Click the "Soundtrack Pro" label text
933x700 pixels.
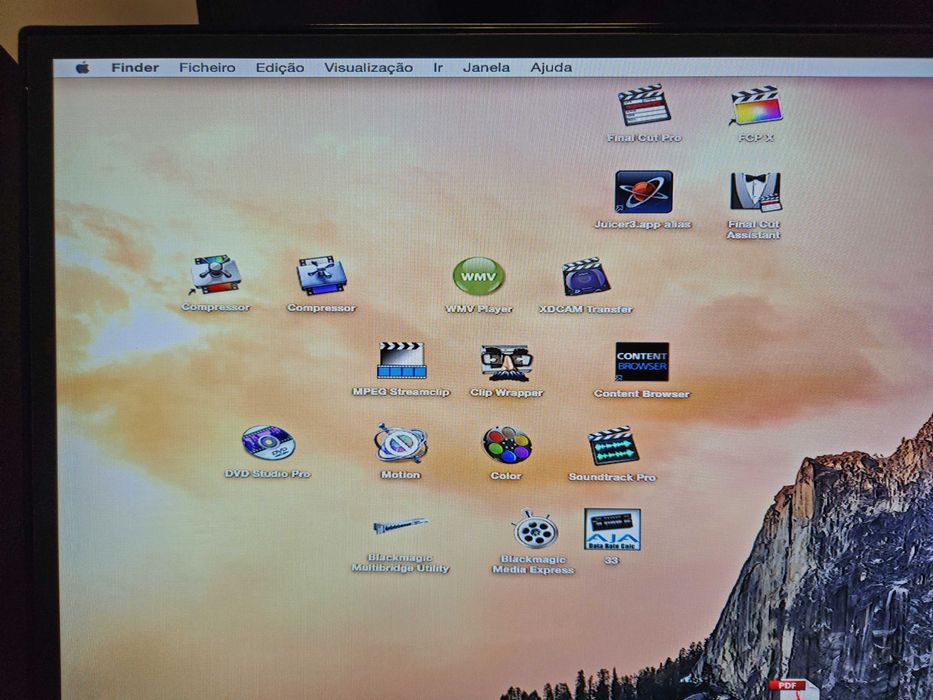pyautogui.click(x=612, y=477)
